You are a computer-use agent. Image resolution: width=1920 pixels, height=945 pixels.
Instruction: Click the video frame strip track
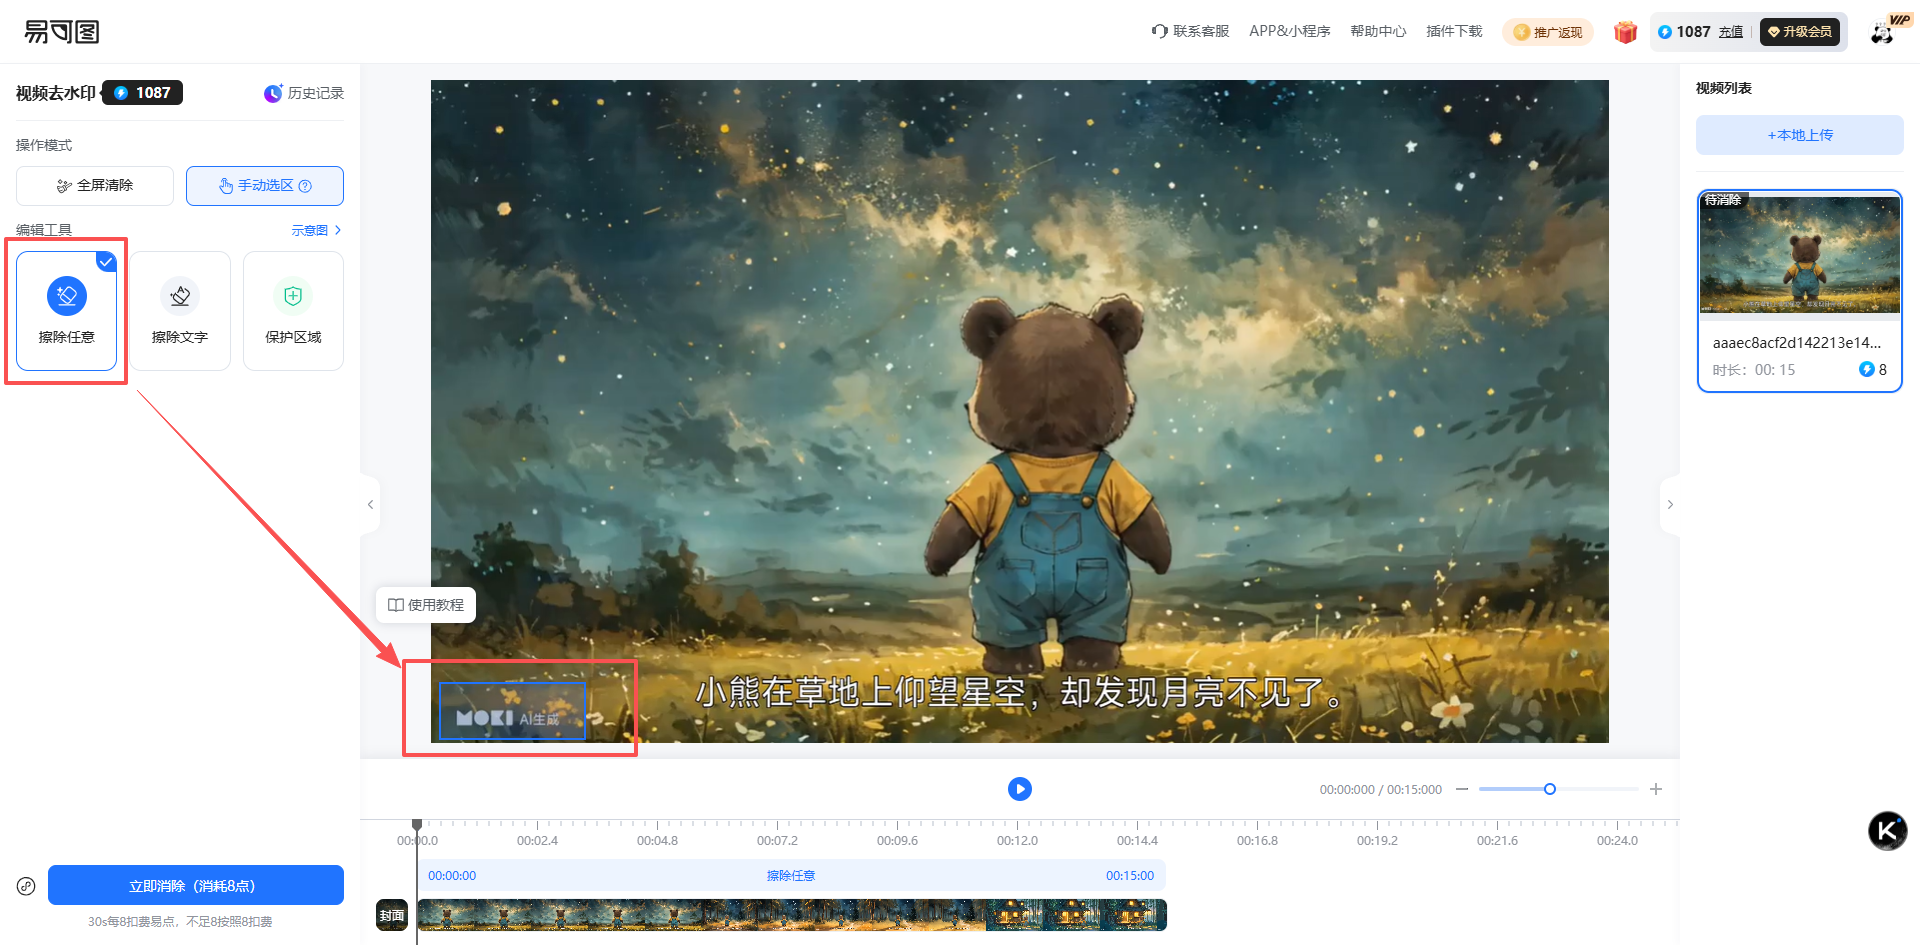tap(792, 915)
